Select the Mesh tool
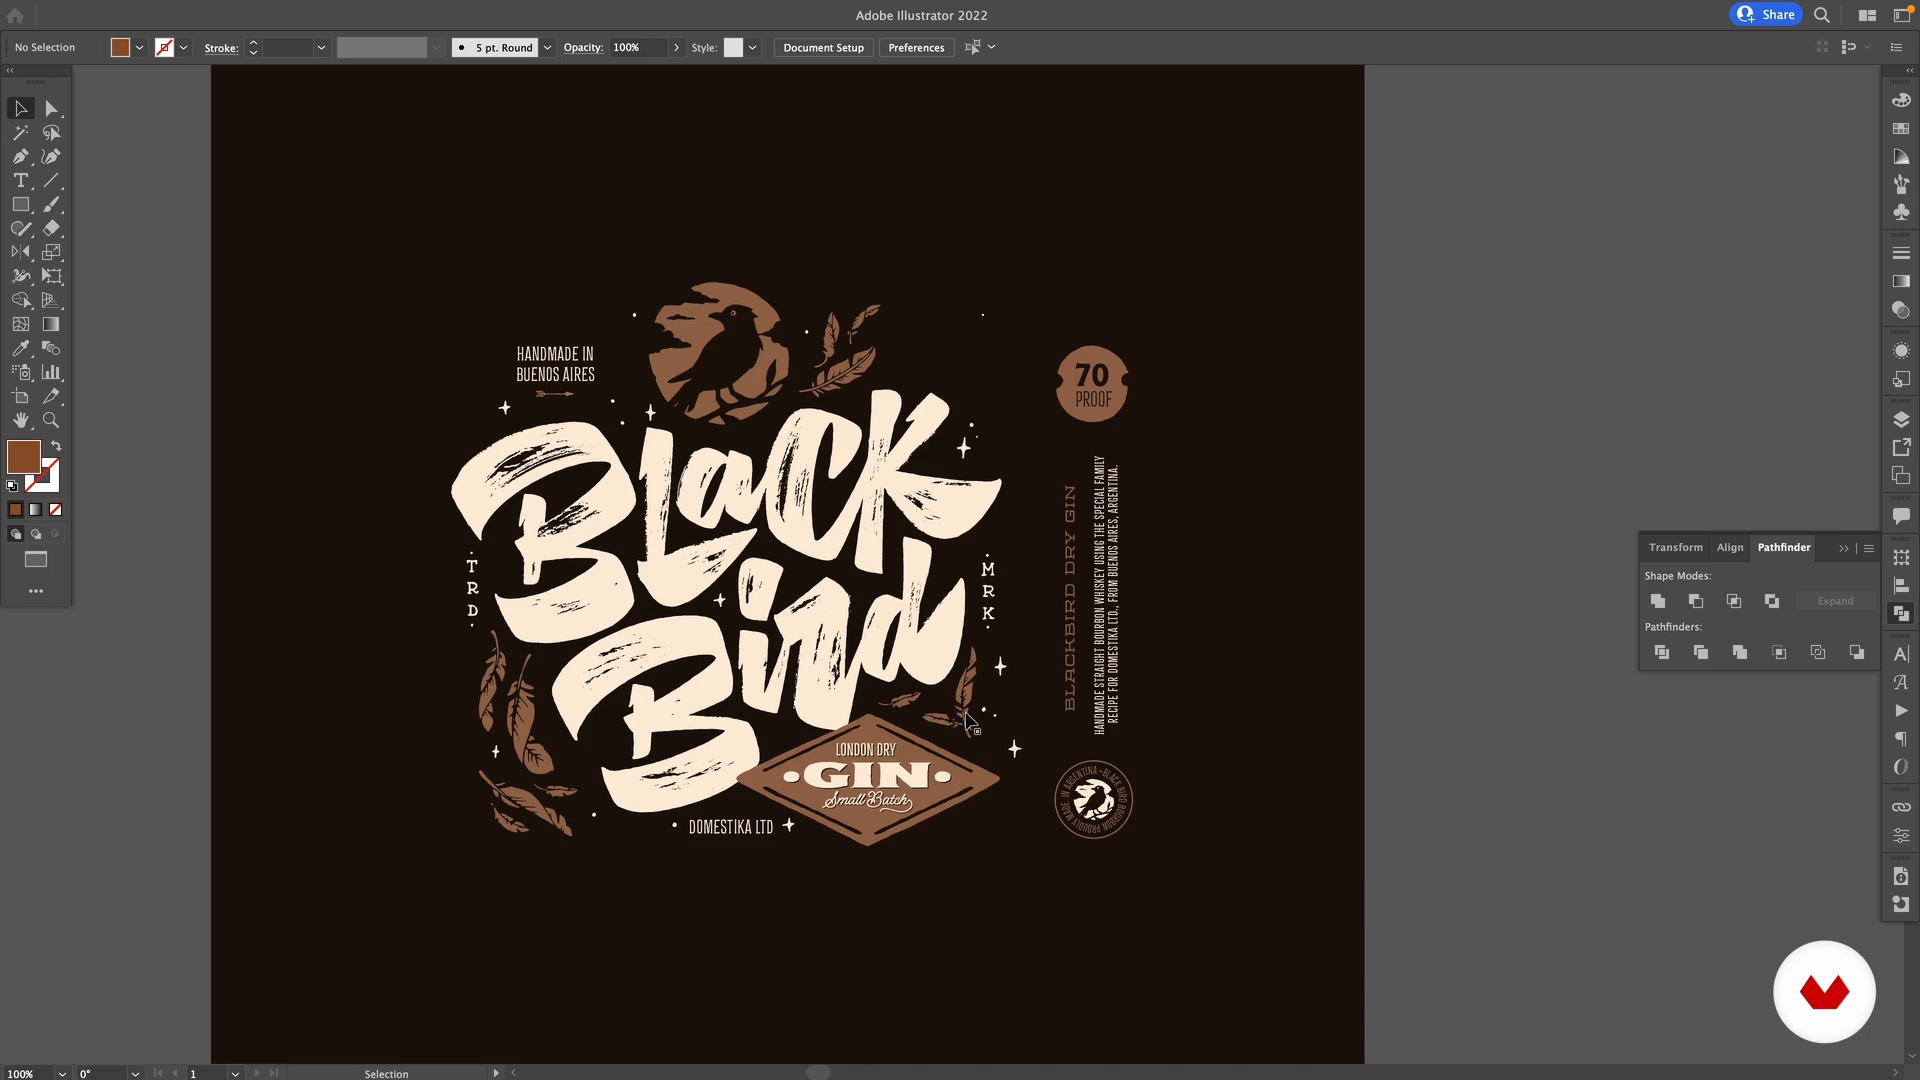The width and height of the screenshot is (1920, 1080). pyautogui.click(x=21, y=324)
